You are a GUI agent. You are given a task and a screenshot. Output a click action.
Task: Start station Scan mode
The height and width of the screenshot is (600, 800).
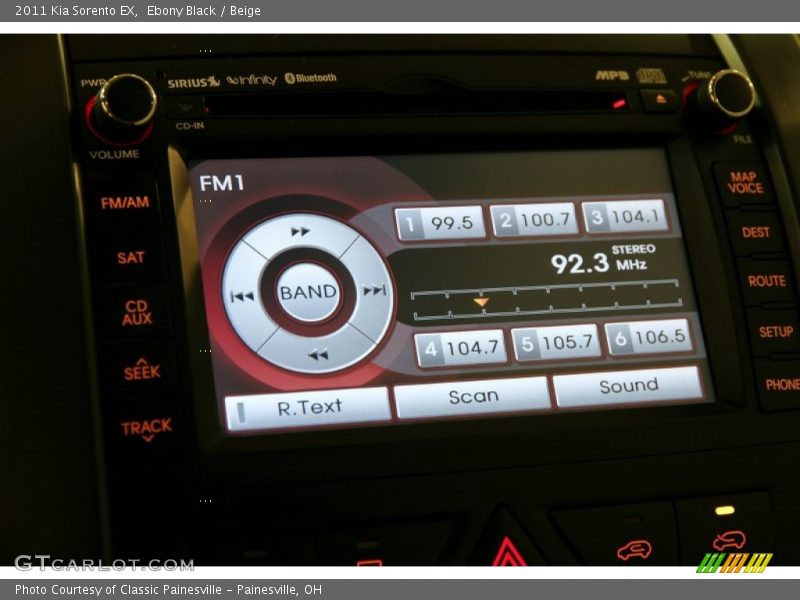click(474, 396)
